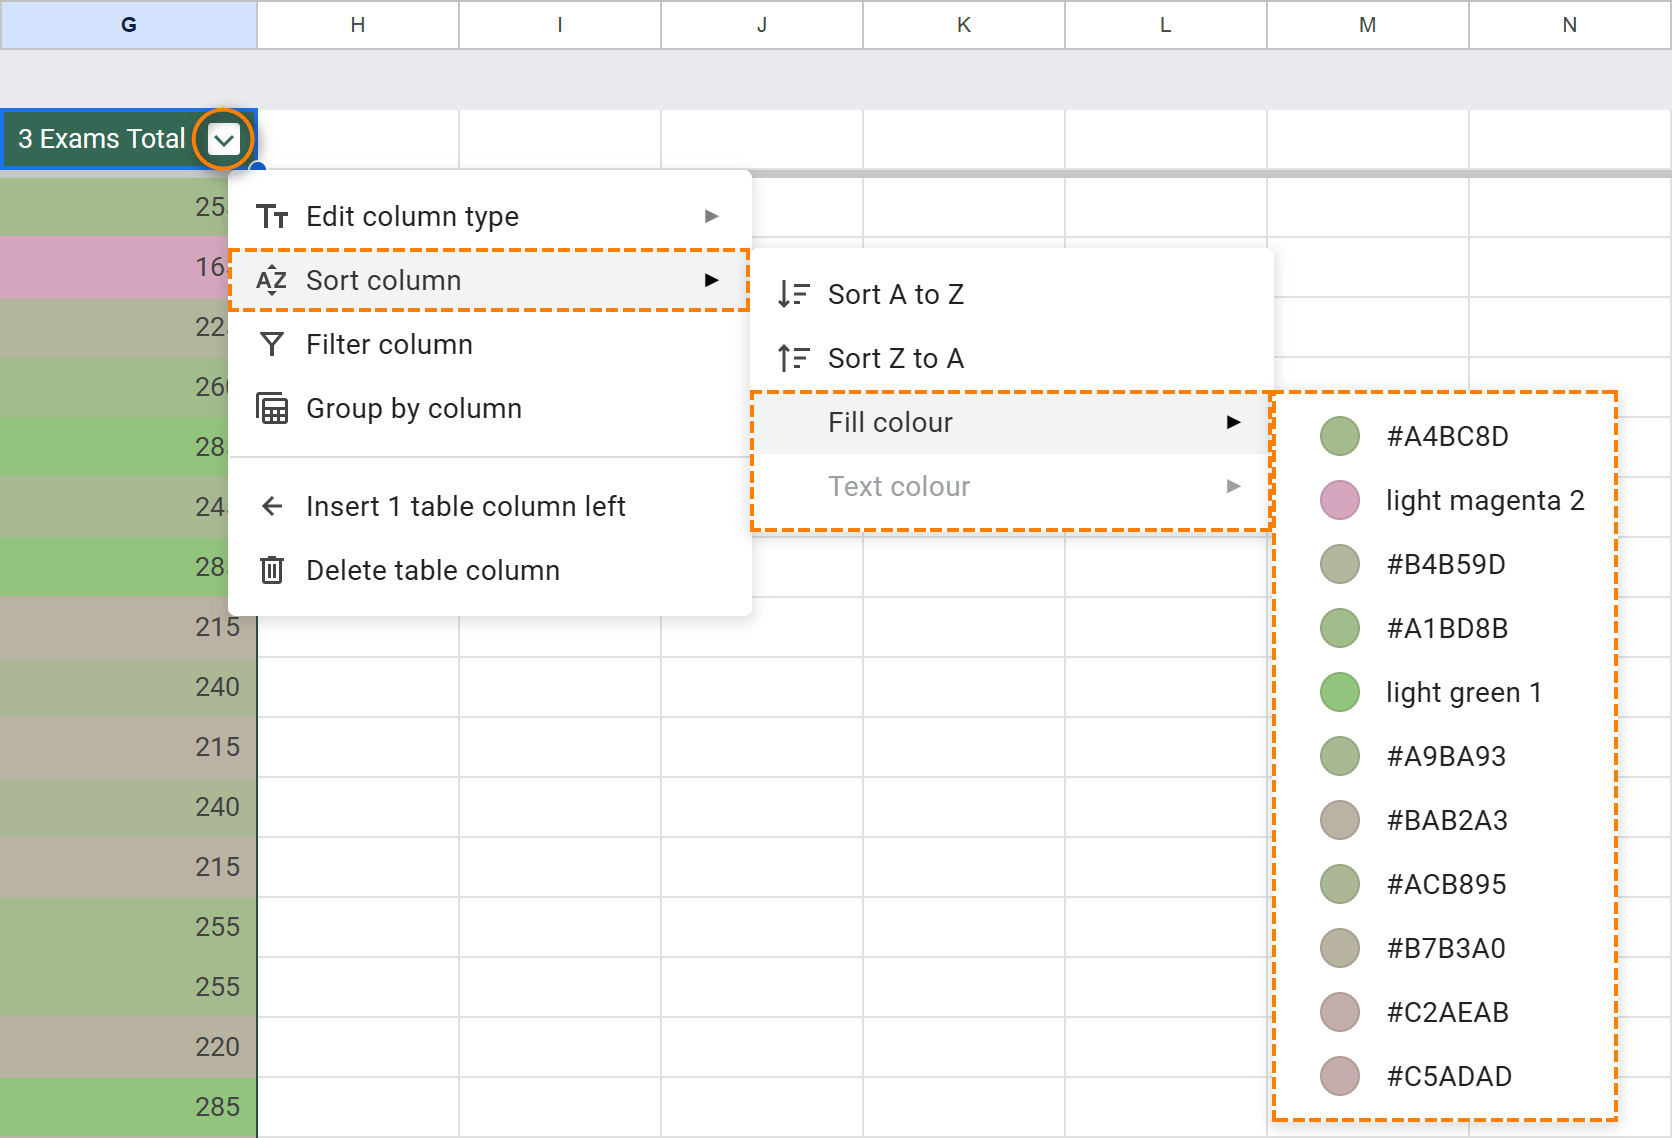This screenshot has width=1672, height=1138.
Task: Pick the #C2AEAB colour swatch
Action: [1340, 1012]
